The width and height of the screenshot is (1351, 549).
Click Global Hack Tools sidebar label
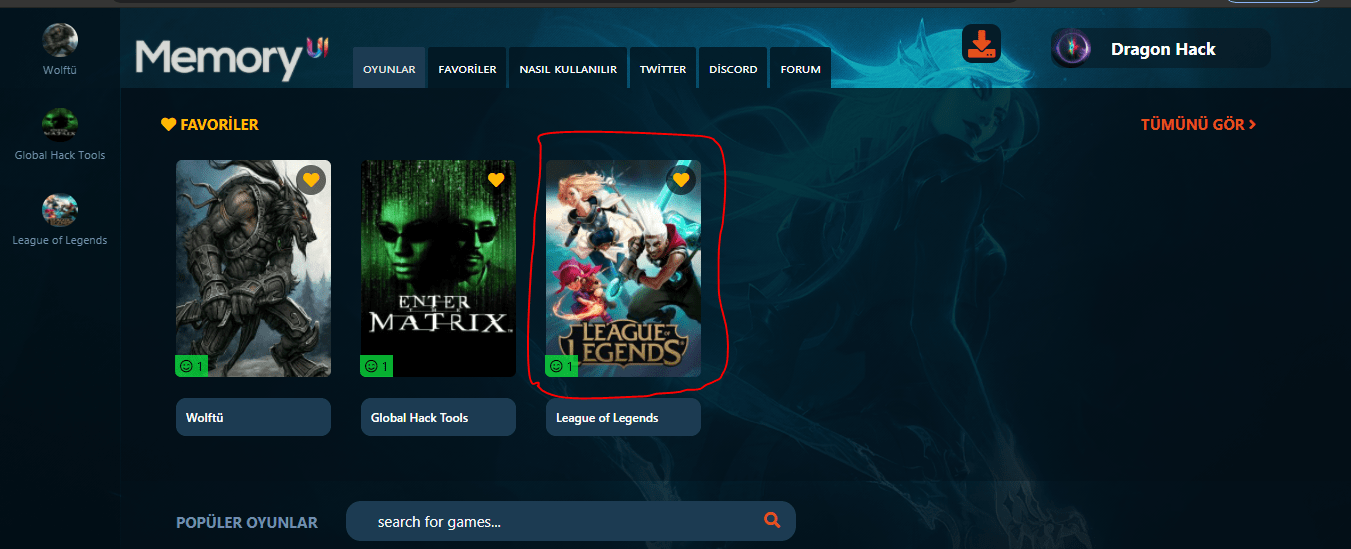[60, 155]
